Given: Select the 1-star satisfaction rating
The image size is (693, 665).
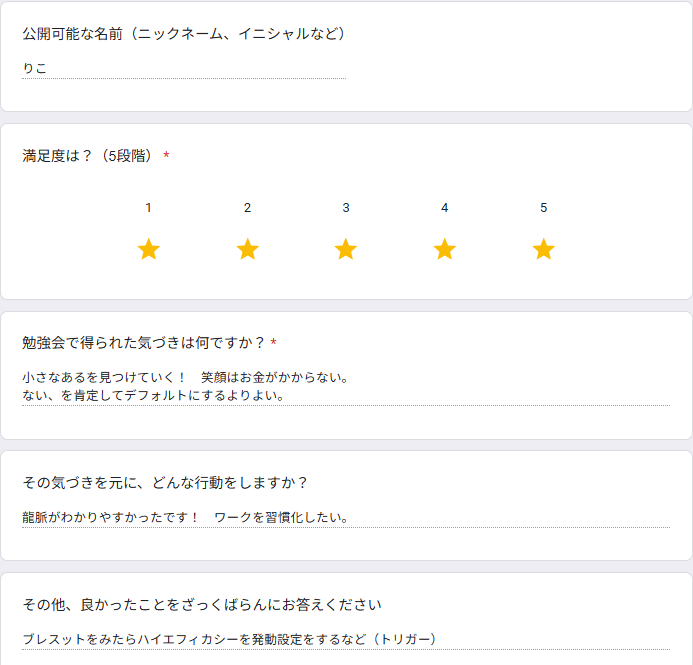Looking at the screenshot, I should tap(148, 249).
